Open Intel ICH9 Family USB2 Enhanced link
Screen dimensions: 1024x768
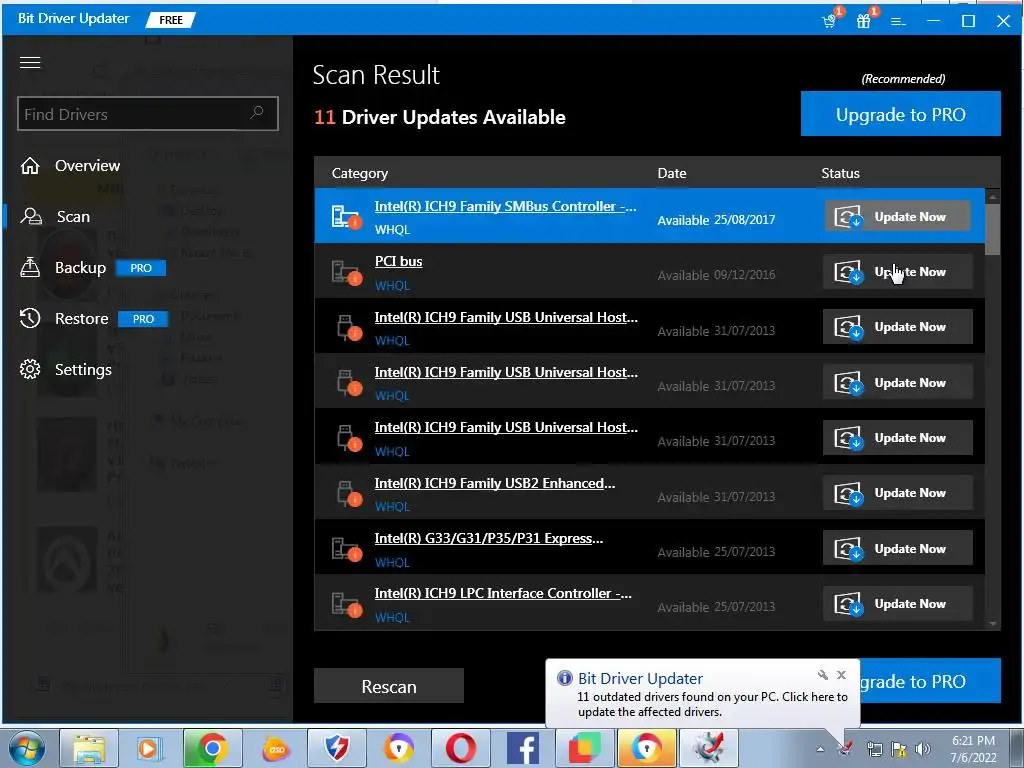(x=495, y=483)
